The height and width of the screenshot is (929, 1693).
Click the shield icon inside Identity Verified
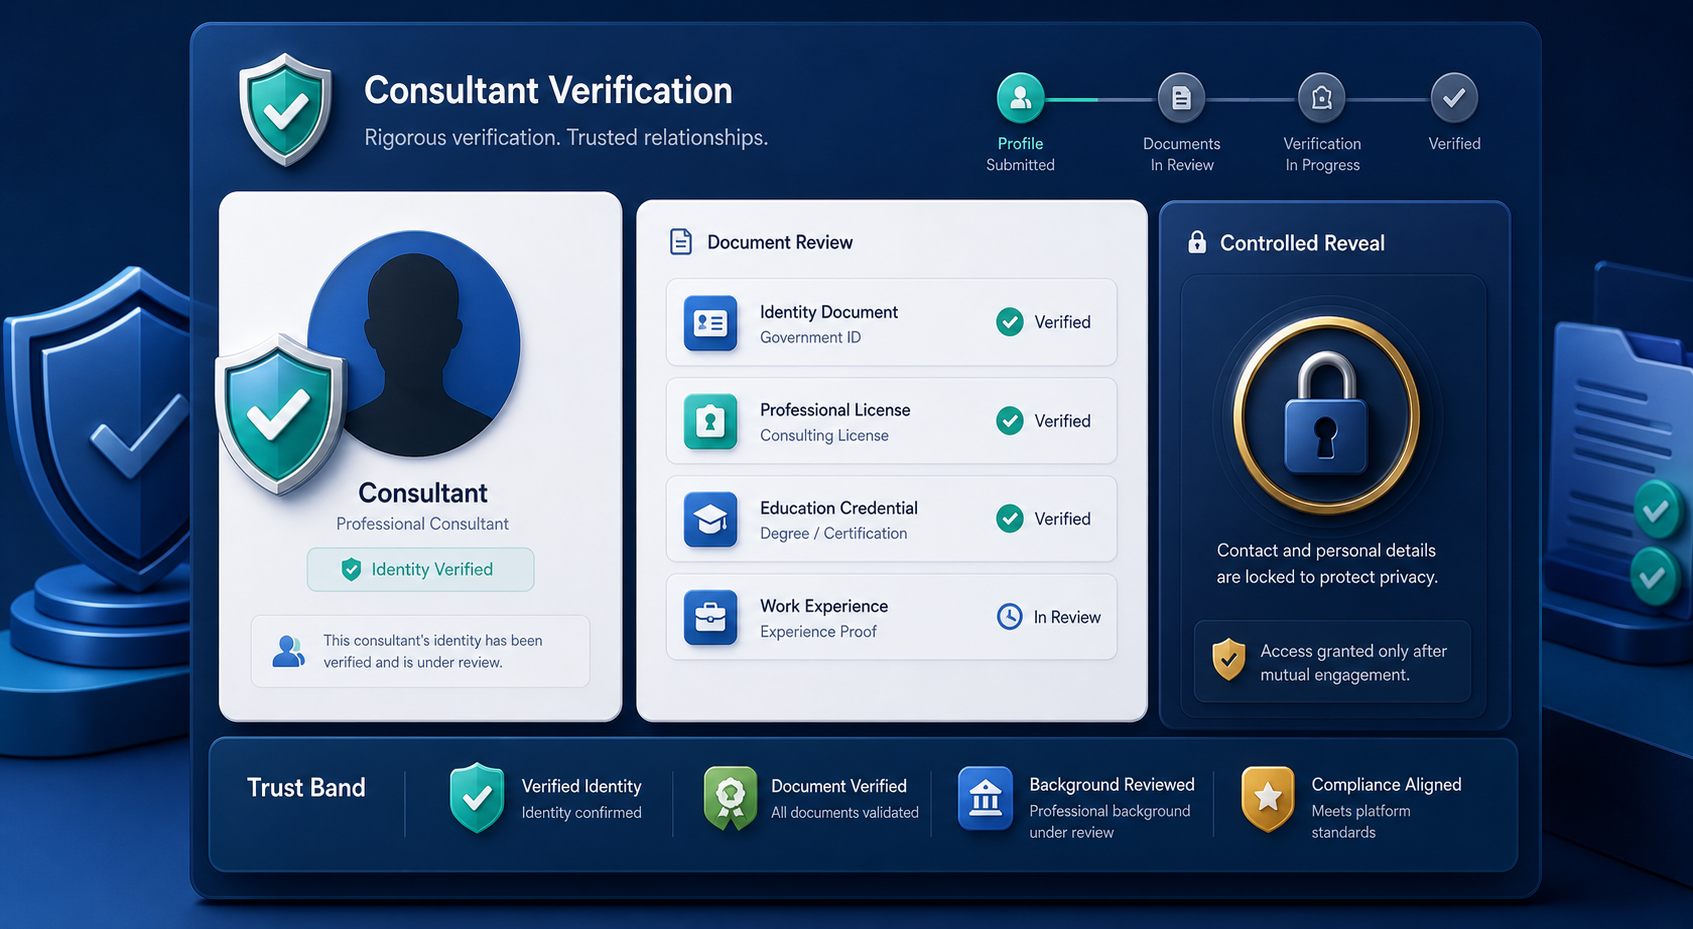351,569
